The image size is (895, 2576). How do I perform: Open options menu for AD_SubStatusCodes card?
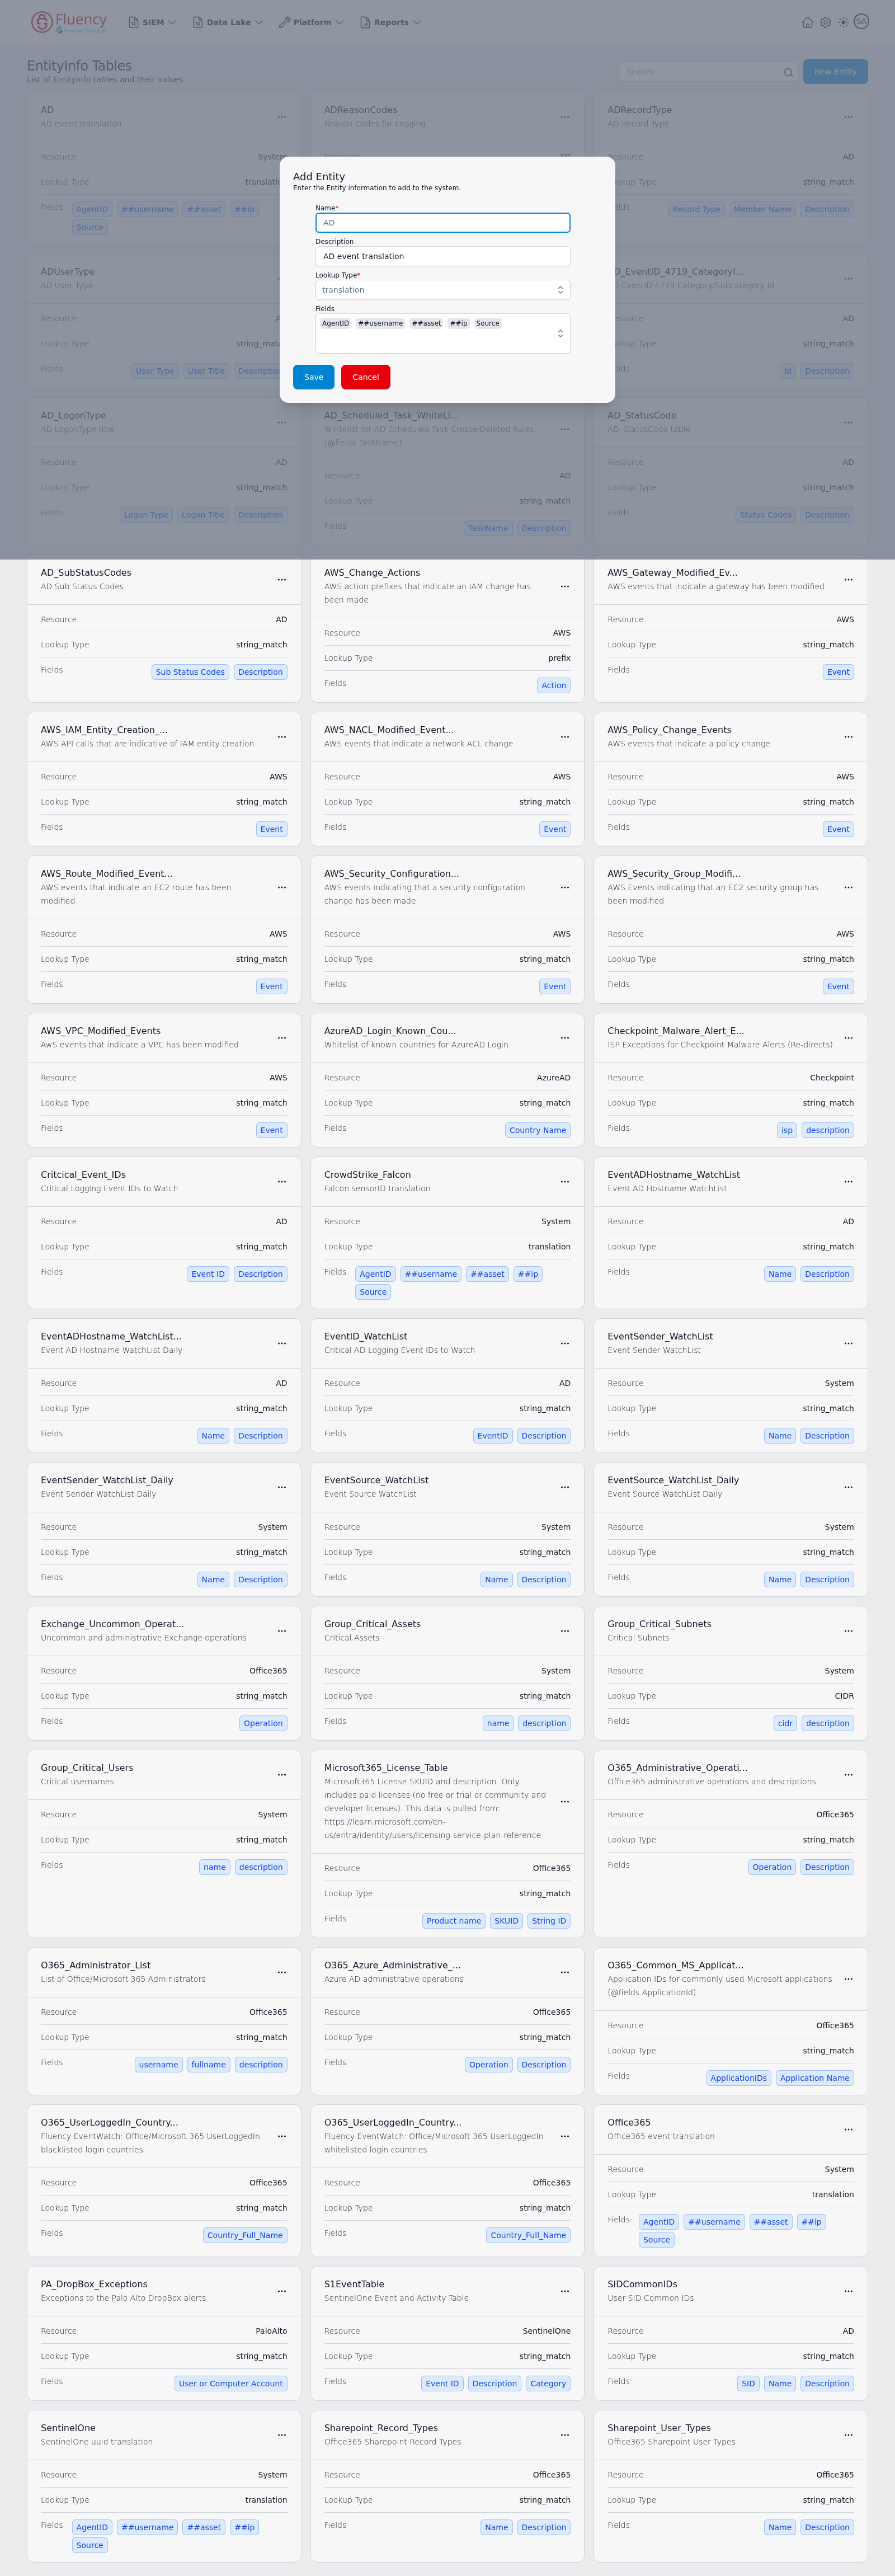point(282,580)
